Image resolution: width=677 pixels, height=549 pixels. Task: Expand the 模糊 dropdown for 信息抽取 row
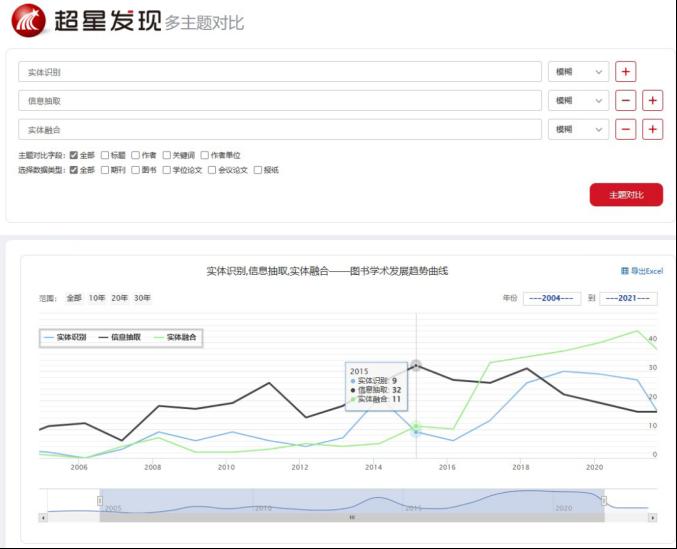pyautogui.click(x=578, y=101)
